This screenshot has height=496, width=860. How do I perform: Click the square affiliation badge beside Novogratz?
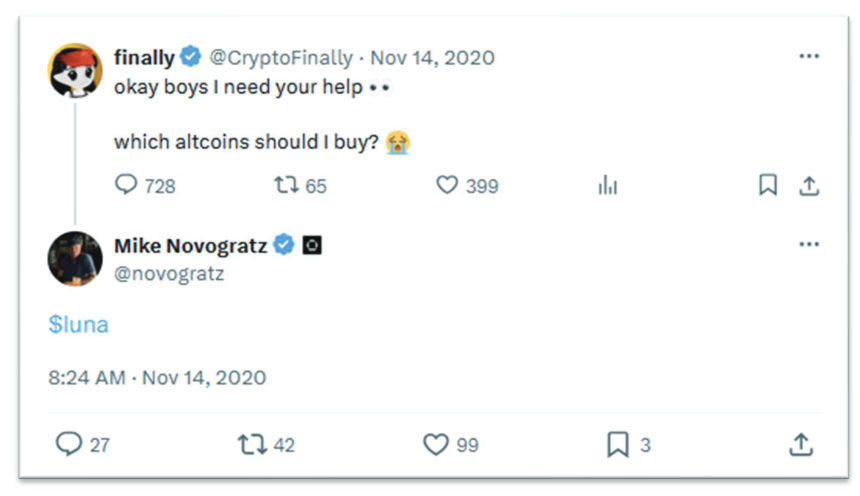click(x=311, y=246)
